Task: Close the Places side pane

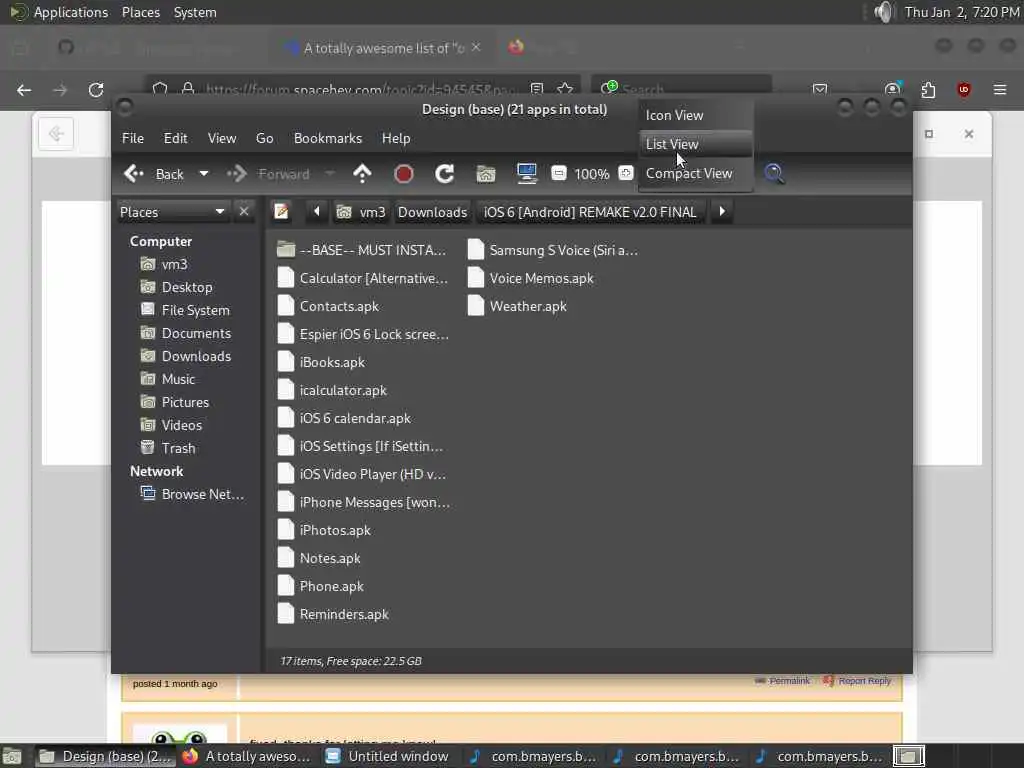Action: pyautogui.click(x=244, y=212)
